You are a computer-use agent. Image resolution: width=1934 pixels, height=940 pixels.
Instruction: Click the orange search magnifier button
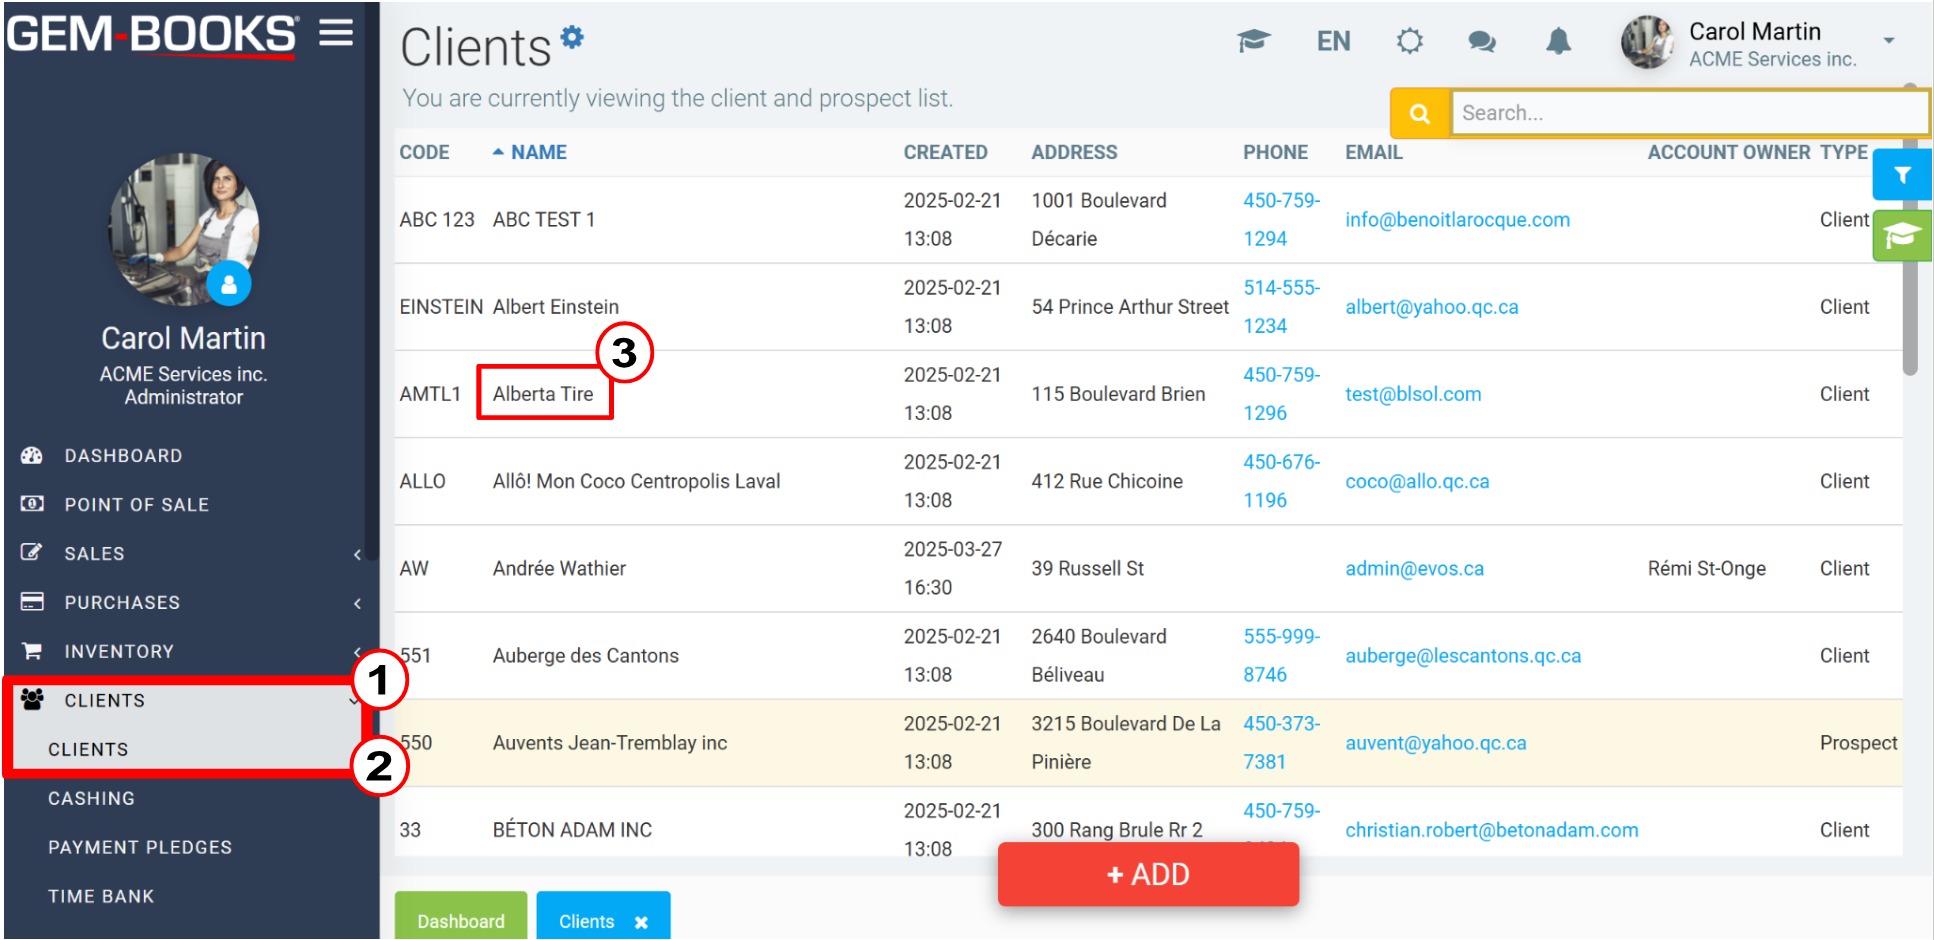[1419, 113]
